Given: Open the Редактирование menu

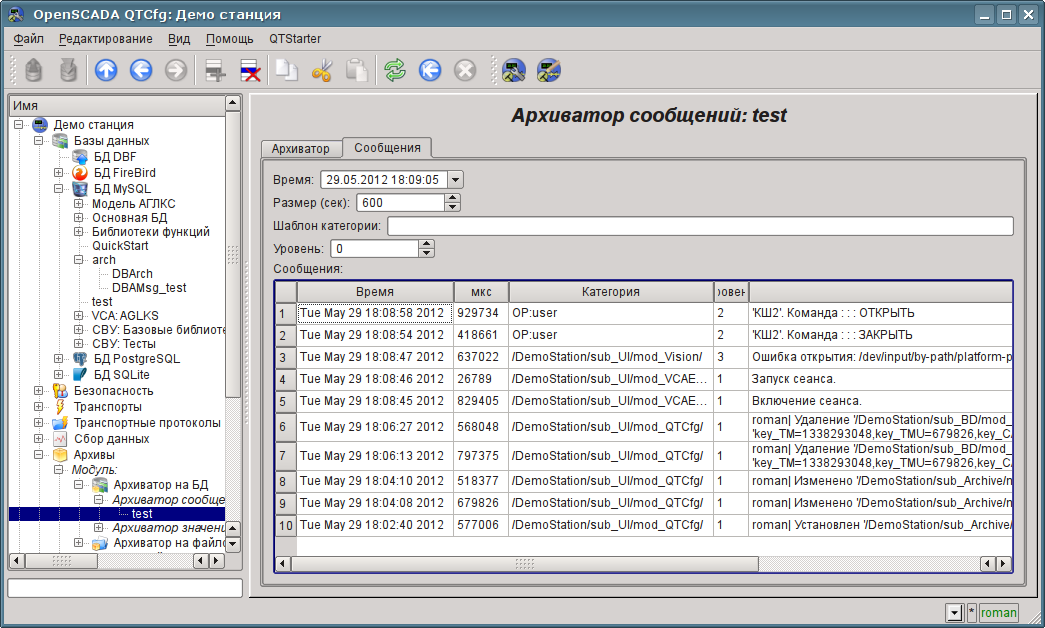Looking at the screenshot, I should click(105, 39).
